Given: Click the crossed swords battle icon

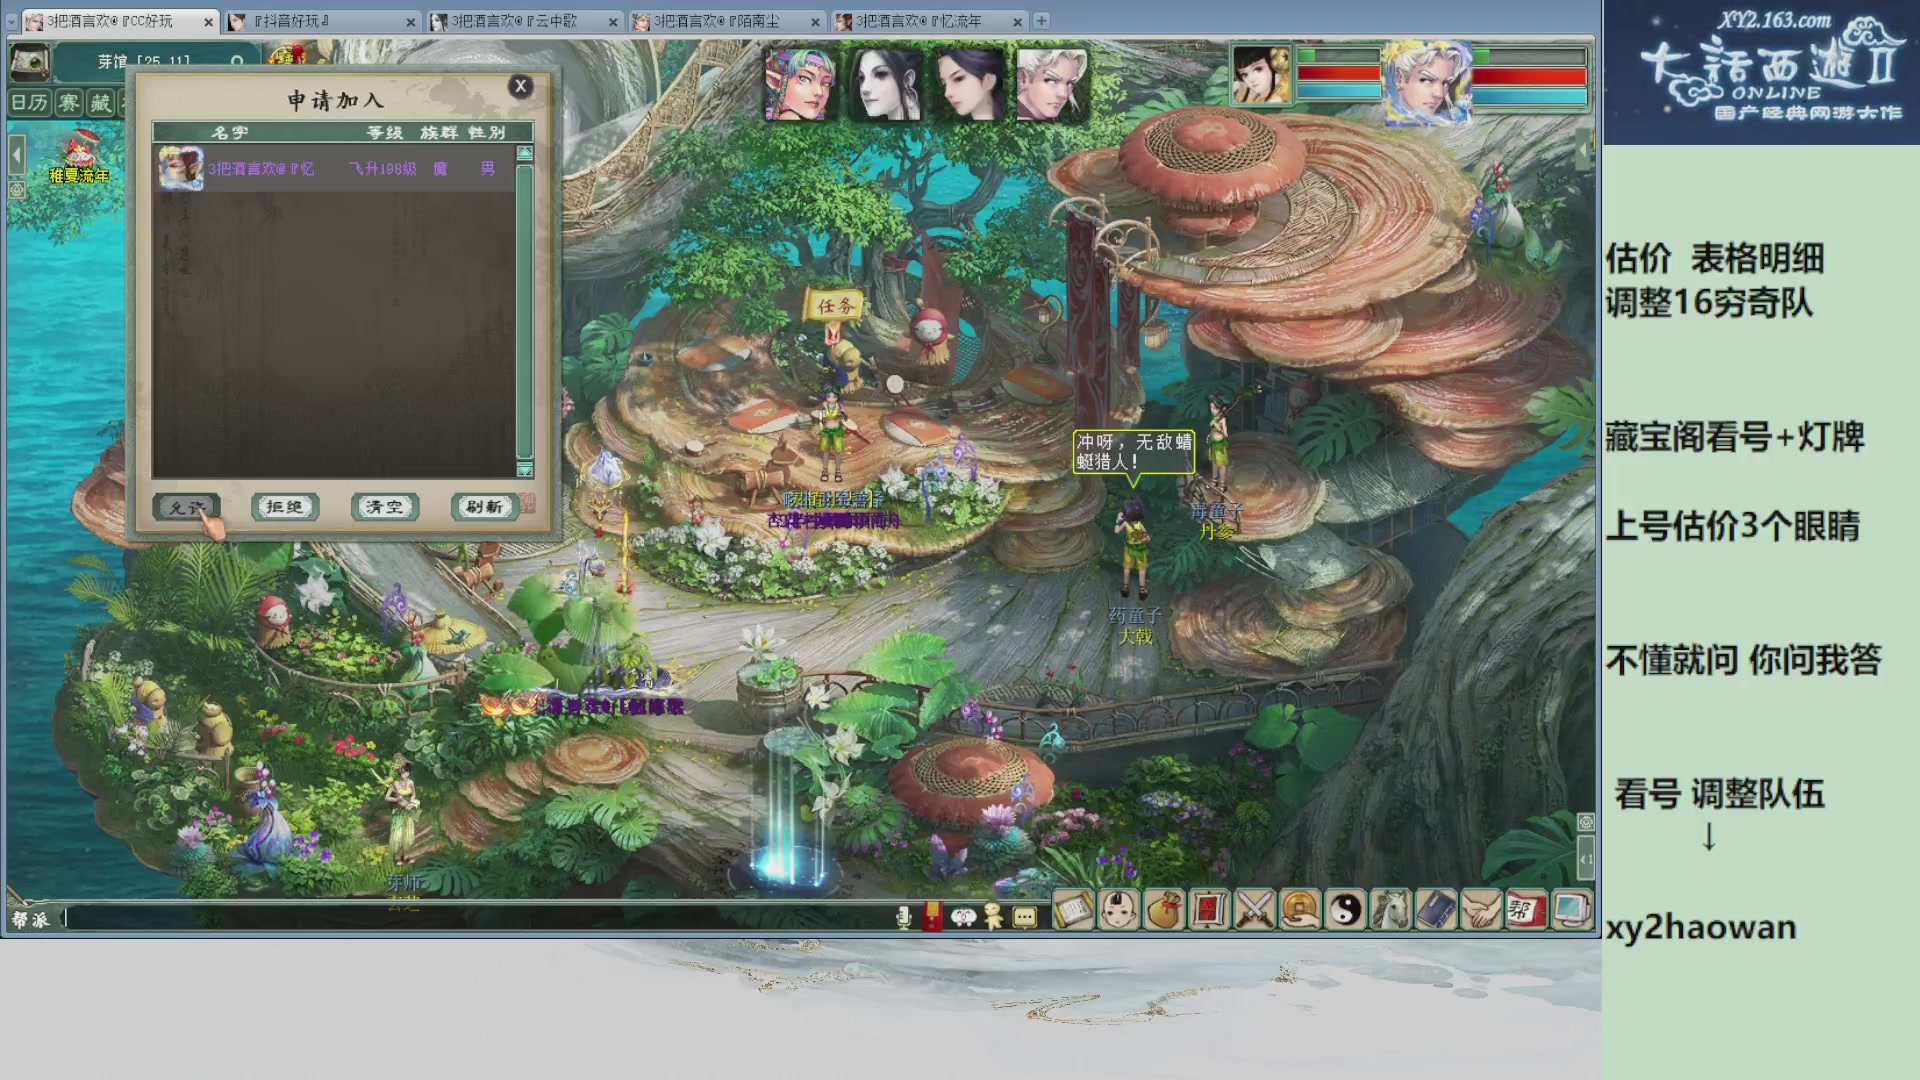Looking at the screenshot, I should [1255, 911].
